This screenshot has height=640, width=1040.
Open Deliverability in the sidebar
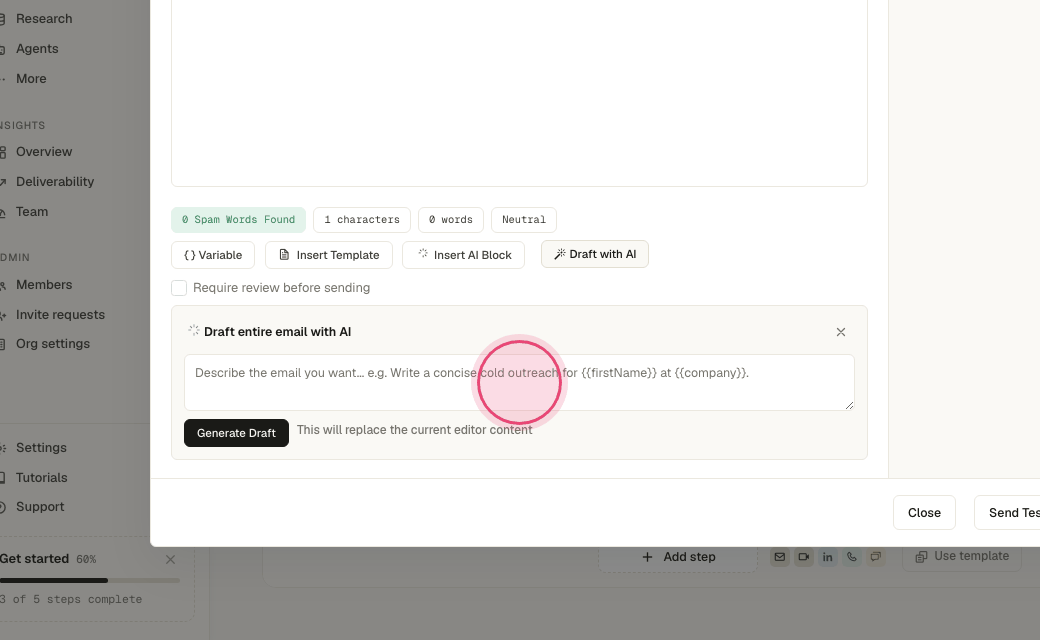(55, 182)
